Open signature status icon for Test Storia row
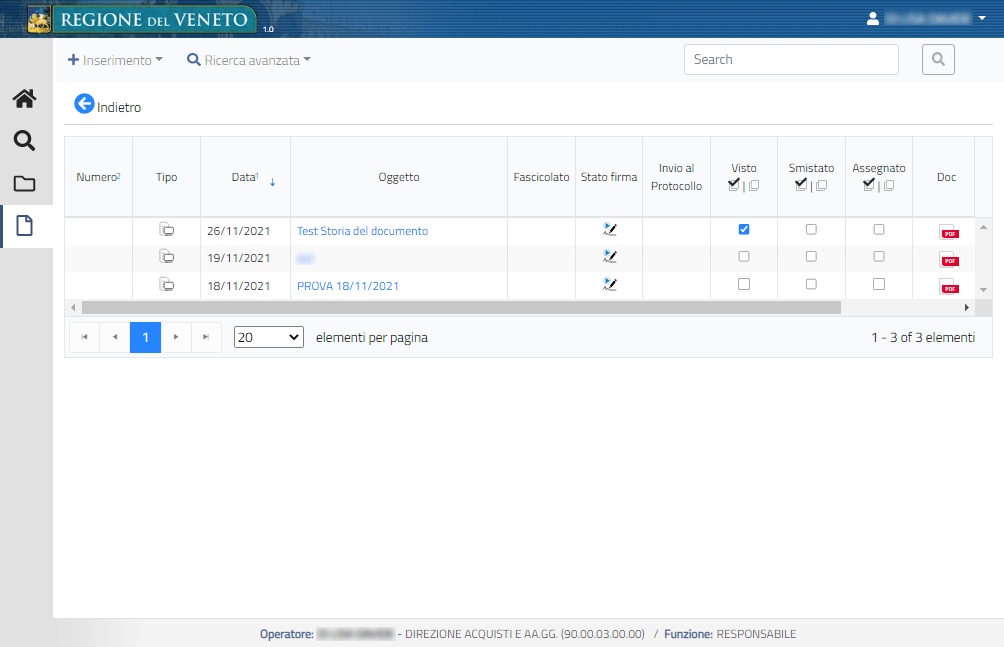 pyautogui.click(x=610, y=229)
